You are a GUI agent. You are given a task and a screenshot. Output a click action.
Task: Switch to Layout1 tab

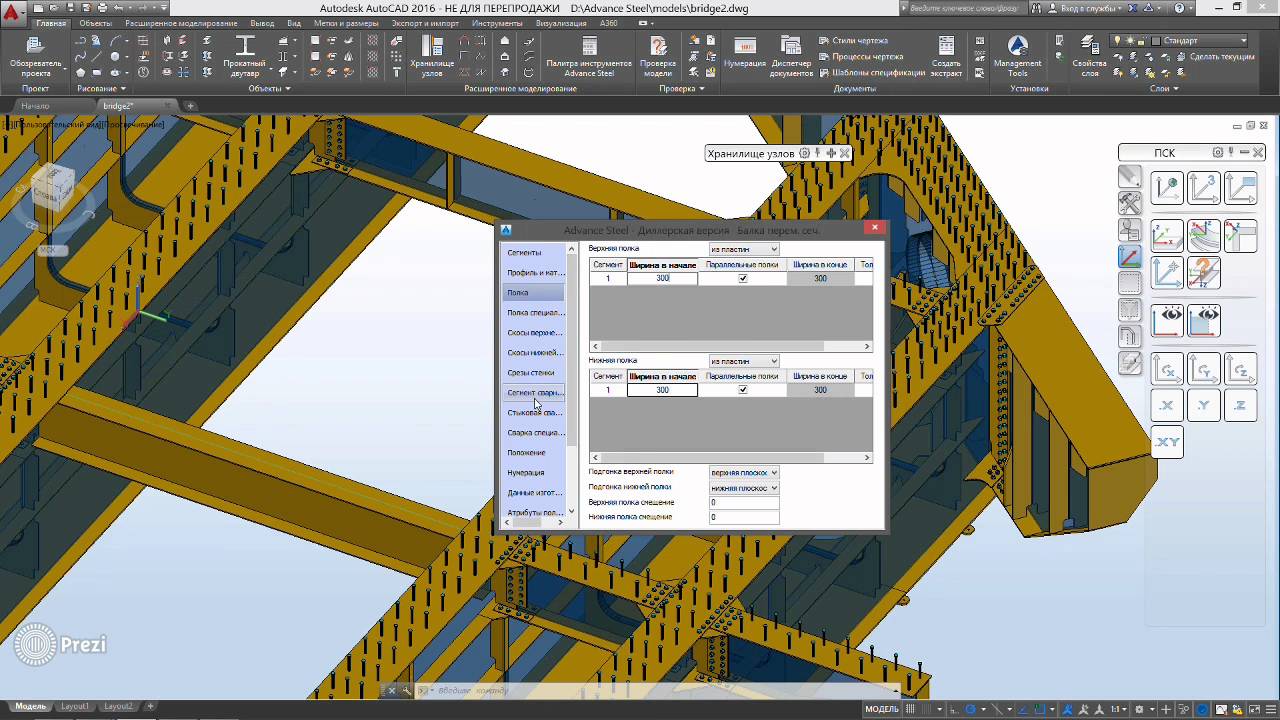coord(75,706)
